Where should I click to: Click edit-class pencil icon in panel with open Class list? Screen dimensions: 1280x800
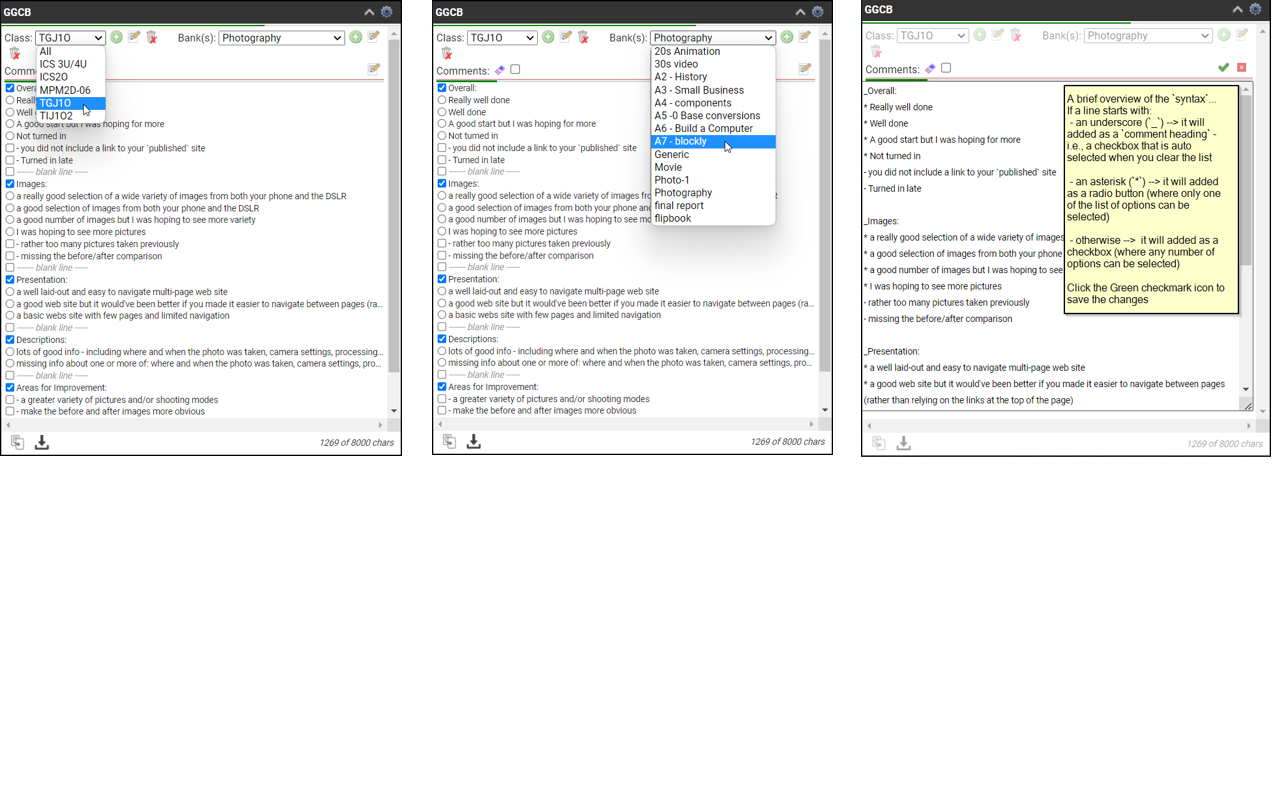click(x=134, y=37)
